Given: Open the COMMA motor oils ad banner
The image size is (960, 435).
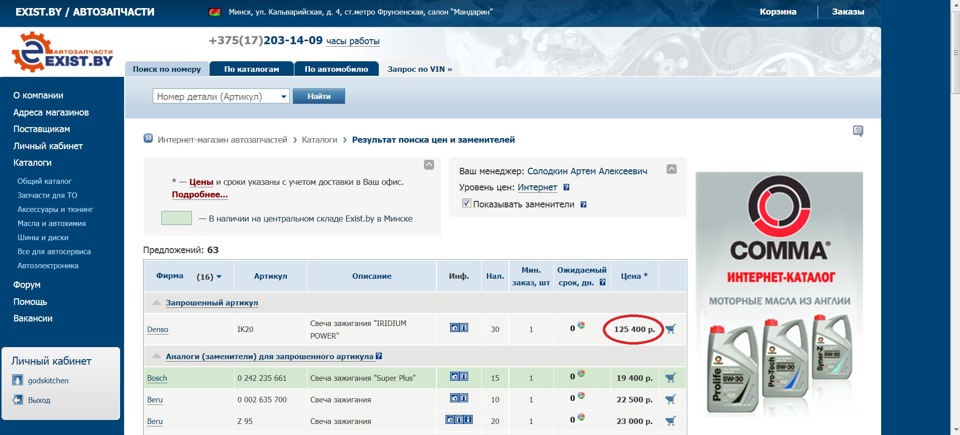Looking at the screenshot, I should coord(779,295).
